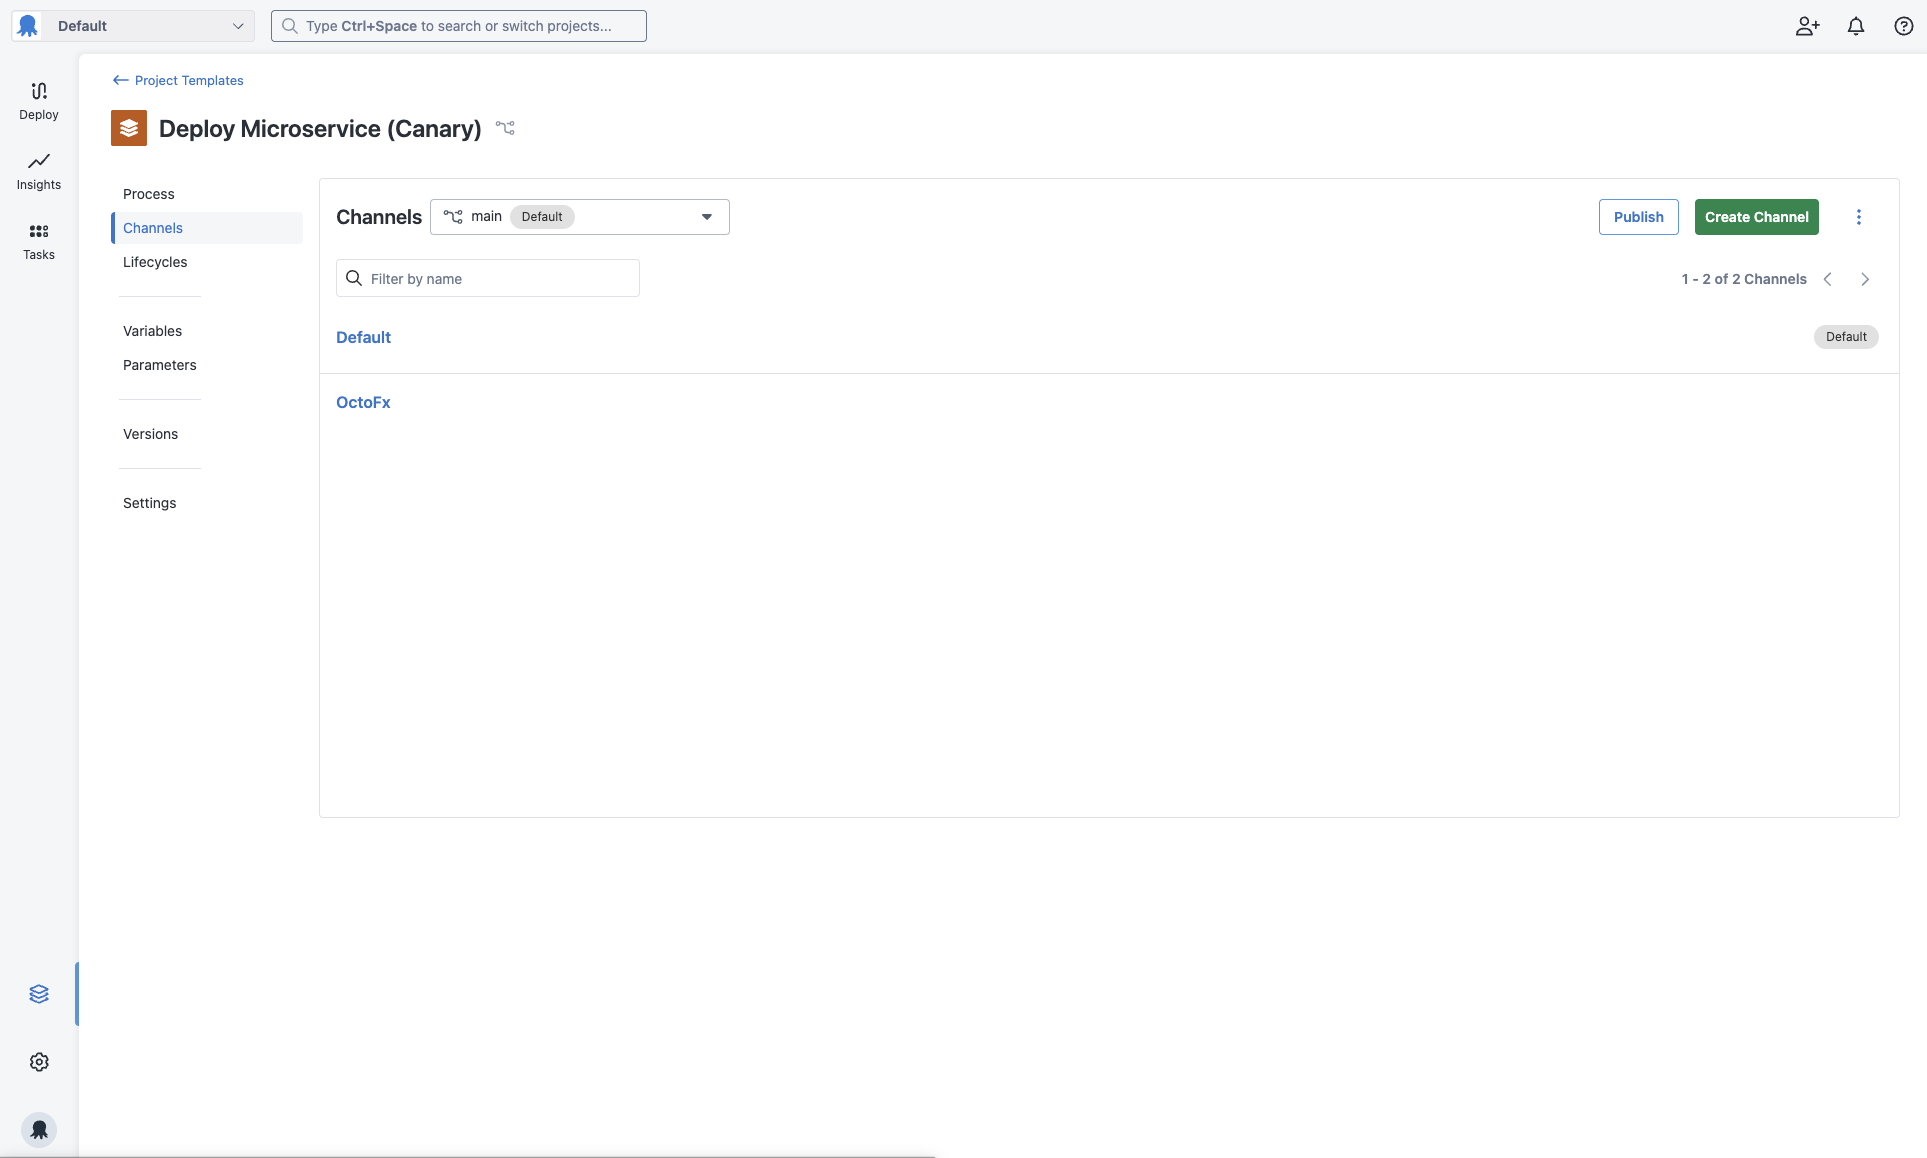This screenshot has width=1927, height=1158.
Task: Open Variables in the side menu
Action: [x=152, y=331]
